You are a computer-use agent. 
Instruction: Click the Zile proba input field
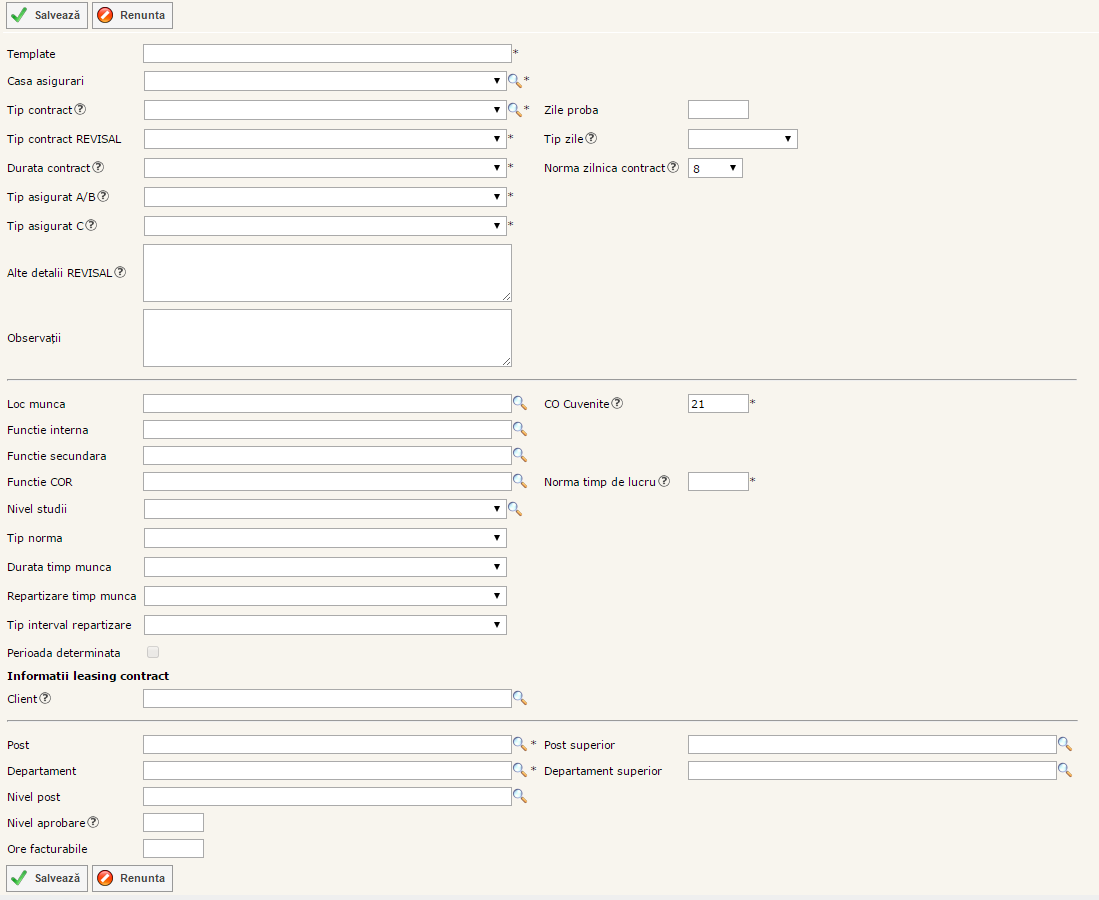(x=718, y=110)
